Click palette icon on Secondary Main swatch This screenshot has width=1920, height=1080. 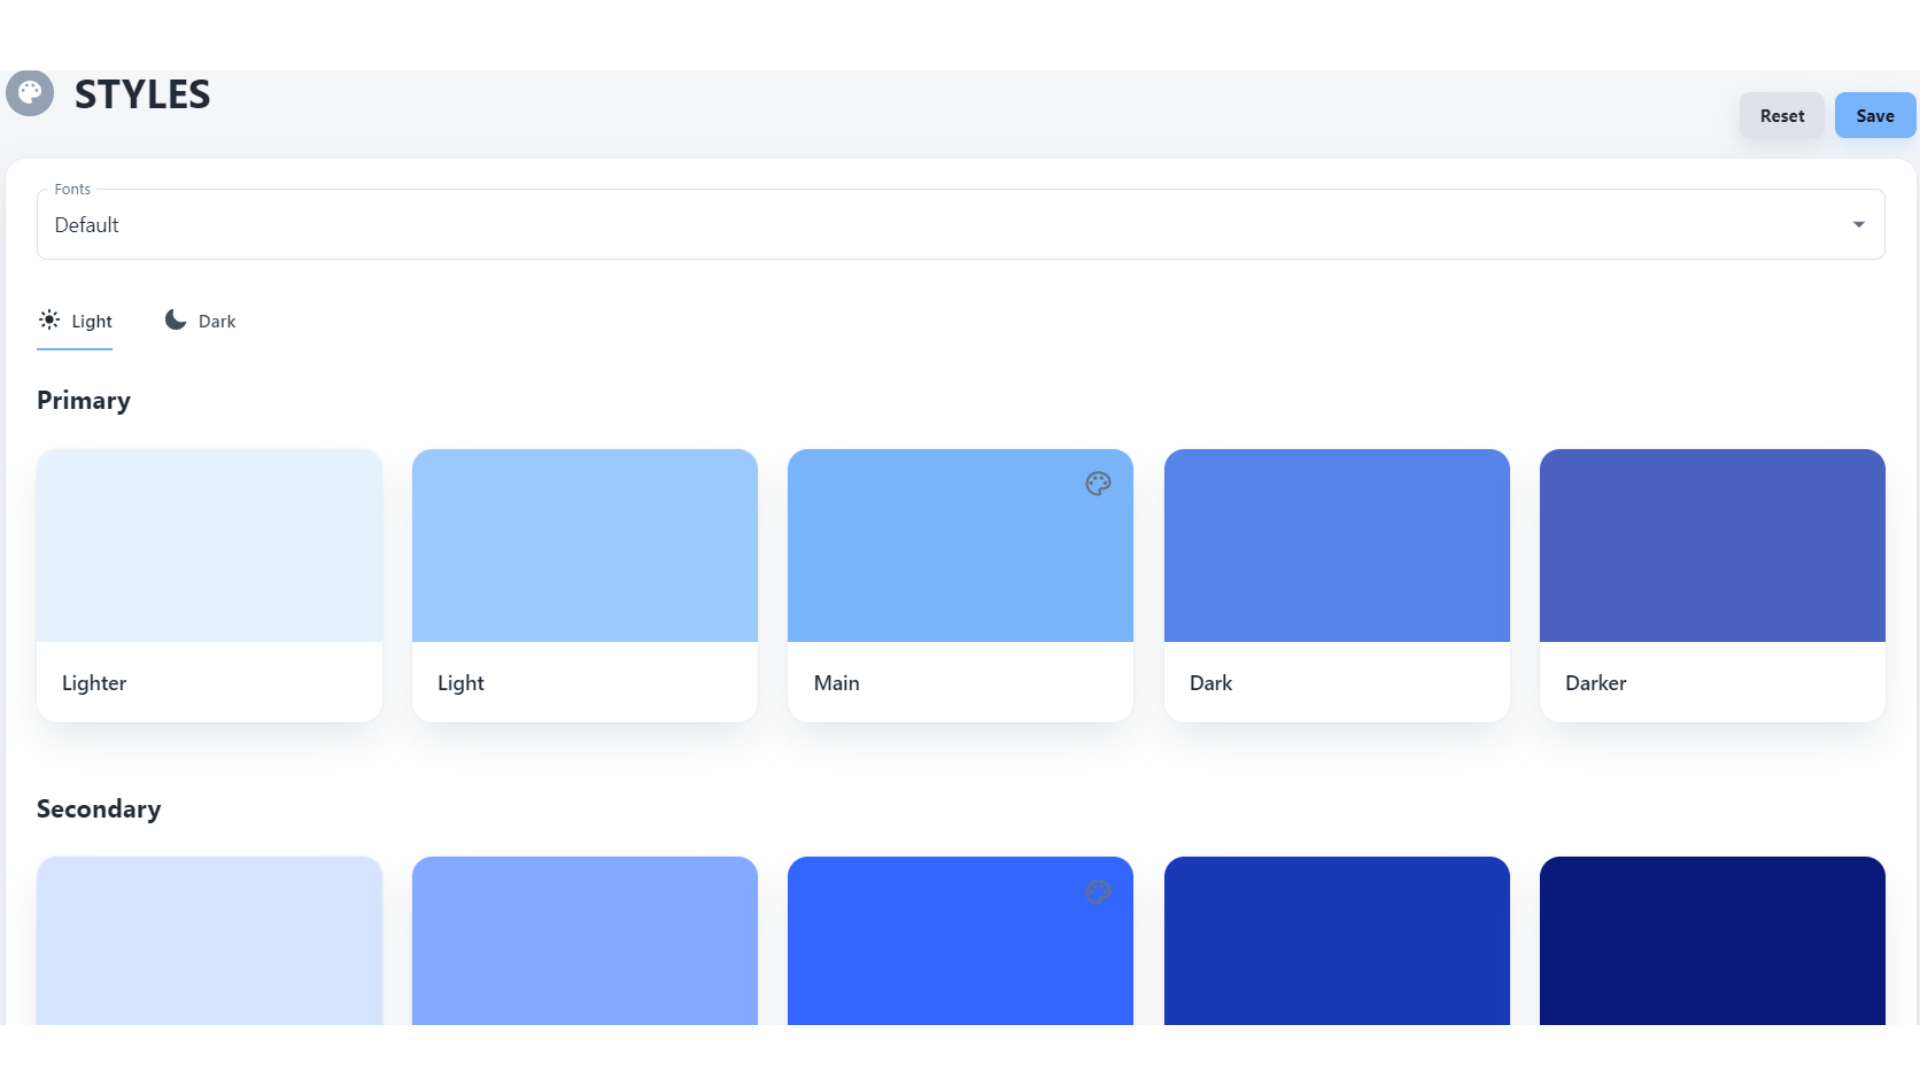coord(1098,892)
